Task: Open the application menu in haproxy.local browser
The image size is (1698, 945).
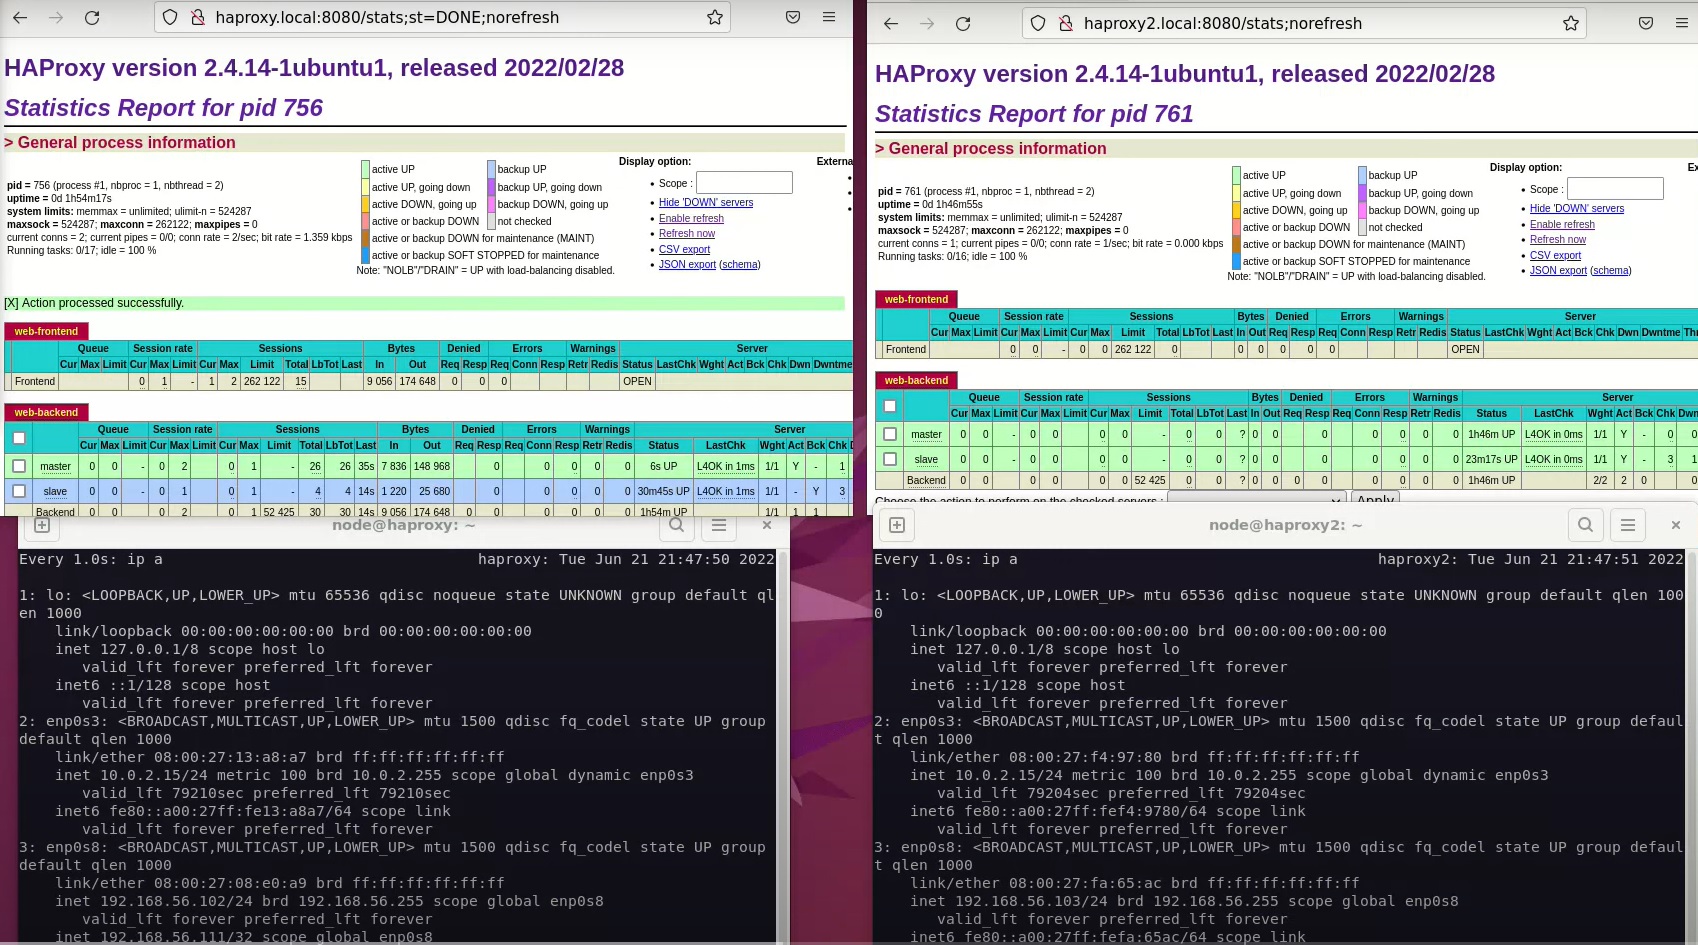Action: [x=829, y=17]
